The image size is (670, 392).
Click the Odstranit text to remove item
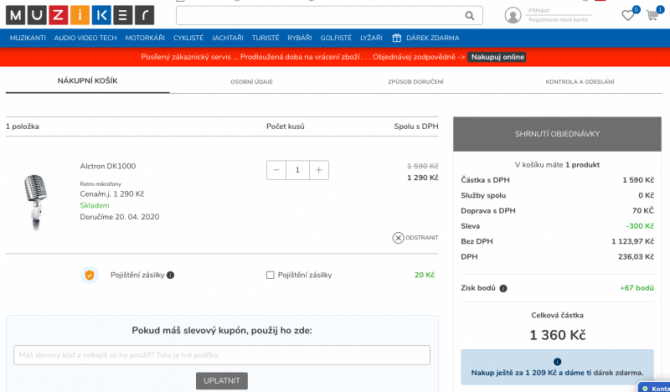coord(422,238)
